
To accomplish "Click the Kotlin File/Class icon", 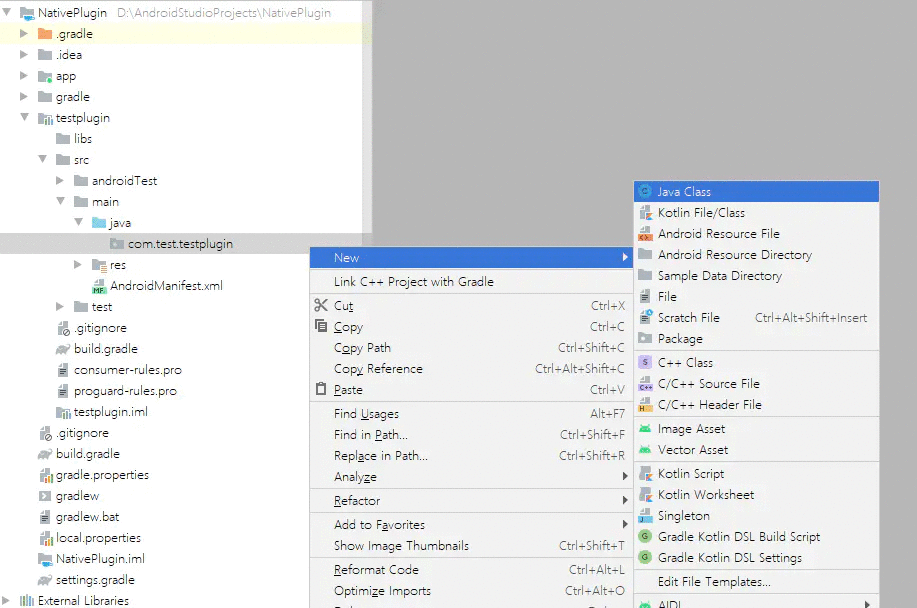I will 645,213.
